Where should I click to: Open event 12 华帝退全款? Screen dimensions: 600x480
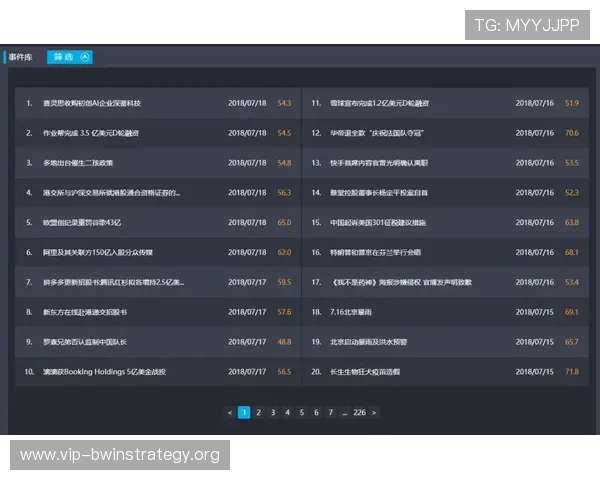click(377, 133)
